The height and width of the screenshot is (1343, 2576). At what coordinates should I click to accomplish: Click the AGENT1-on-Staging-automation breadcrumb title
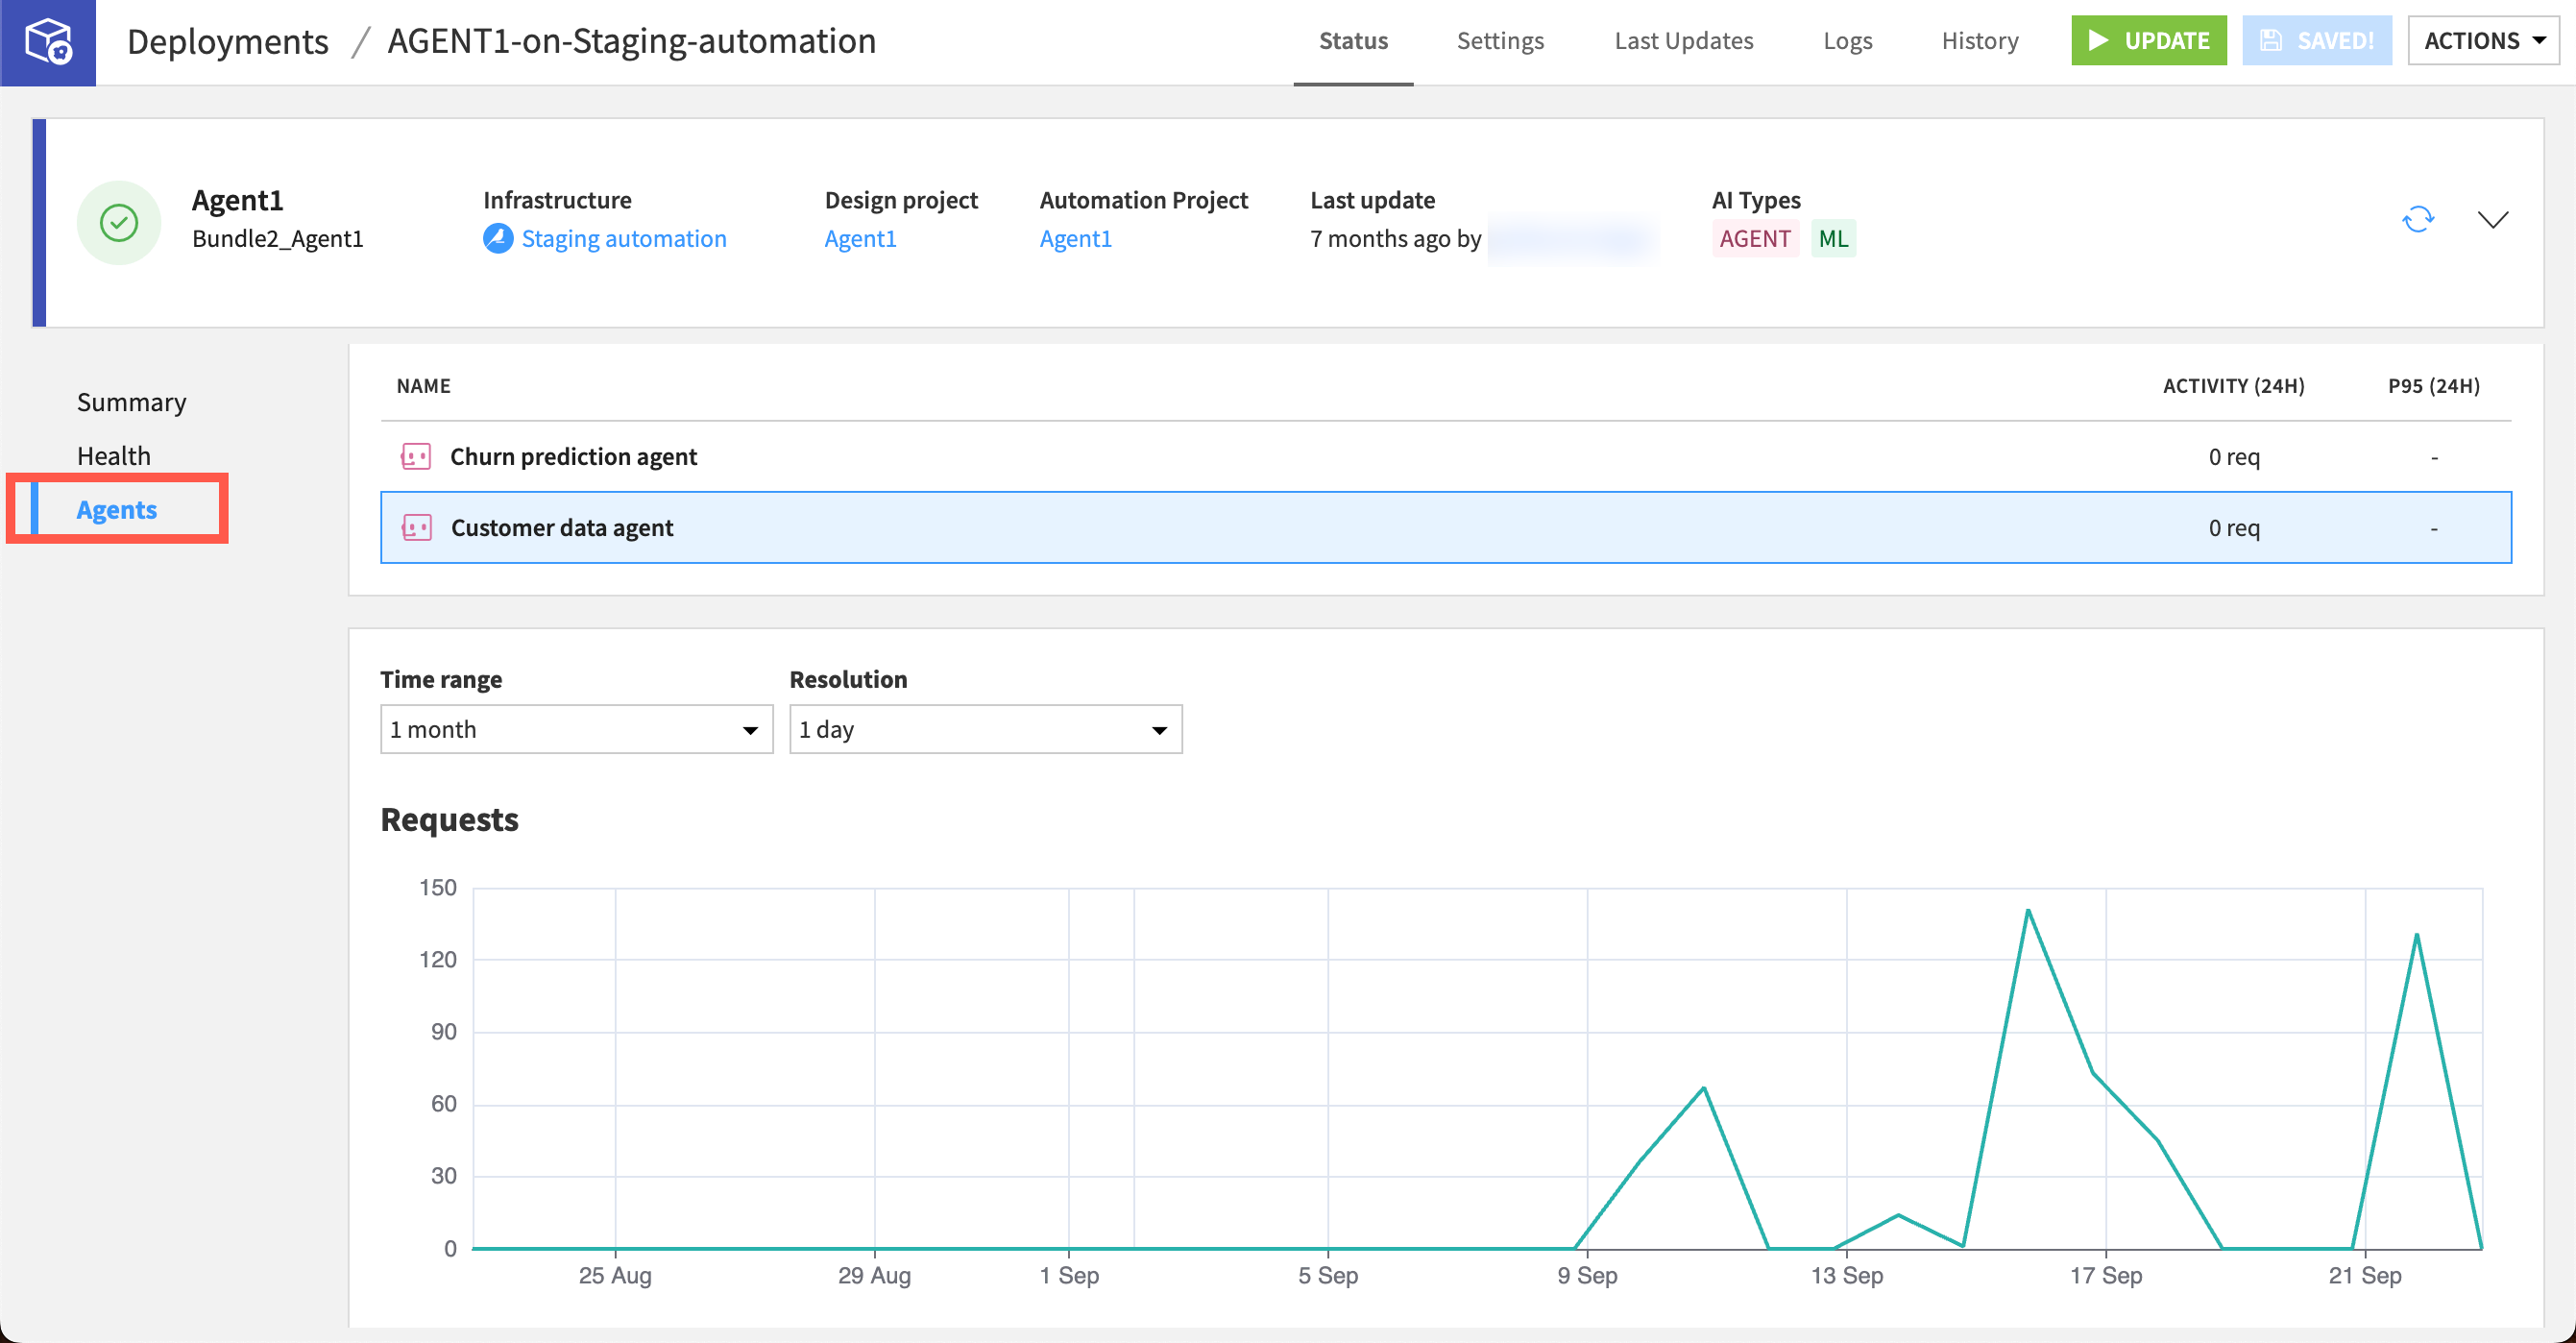click(631, 41)
